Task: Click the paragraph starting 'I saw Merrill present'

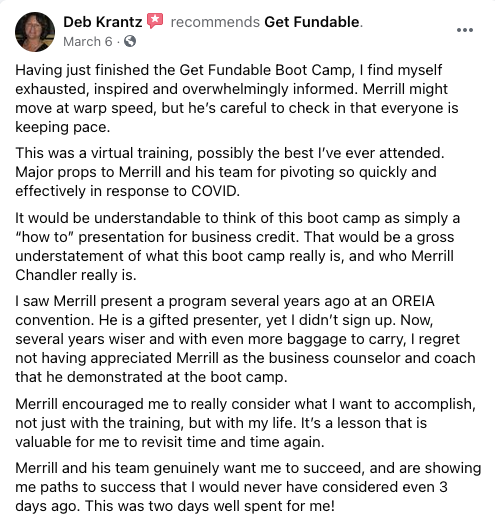Action: click(x=245, y=339)
